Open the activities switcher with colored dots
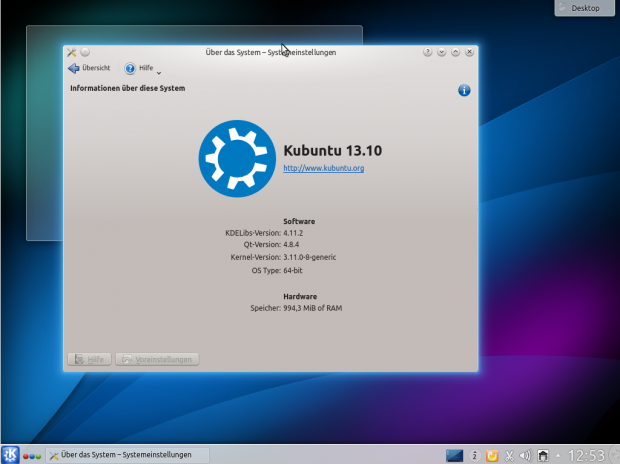This screenshot has width=620, height=464. (32, 456)
